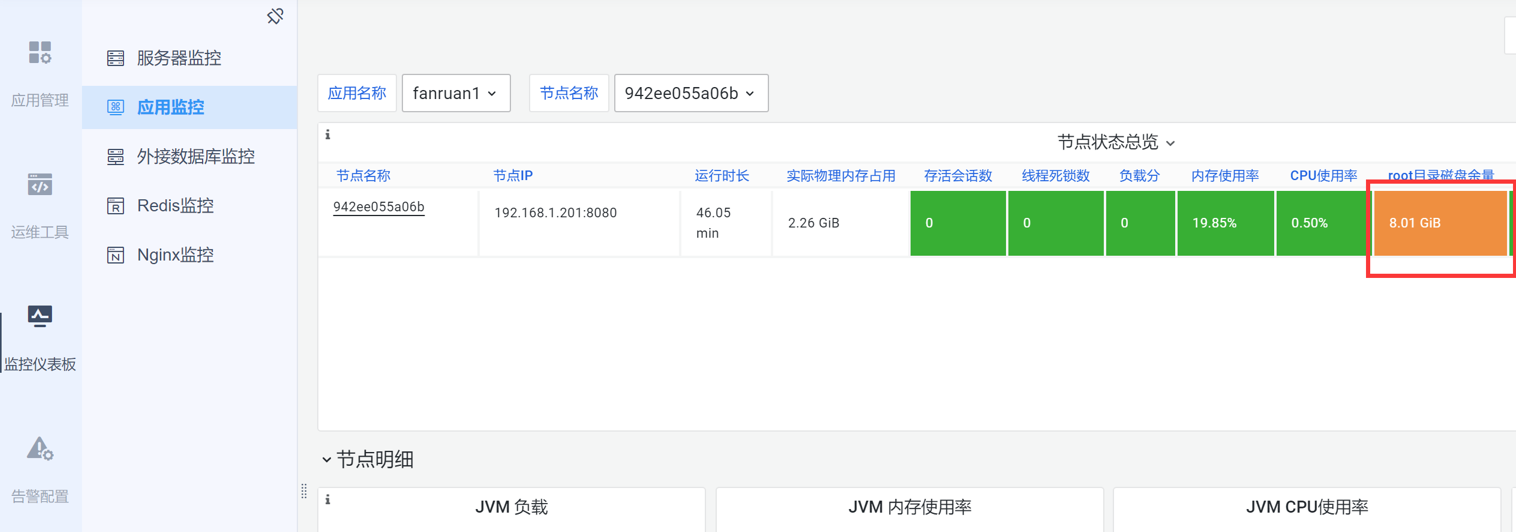
Task: Click the green 线程死锁数 cell showing 0
Action: 1056,223
